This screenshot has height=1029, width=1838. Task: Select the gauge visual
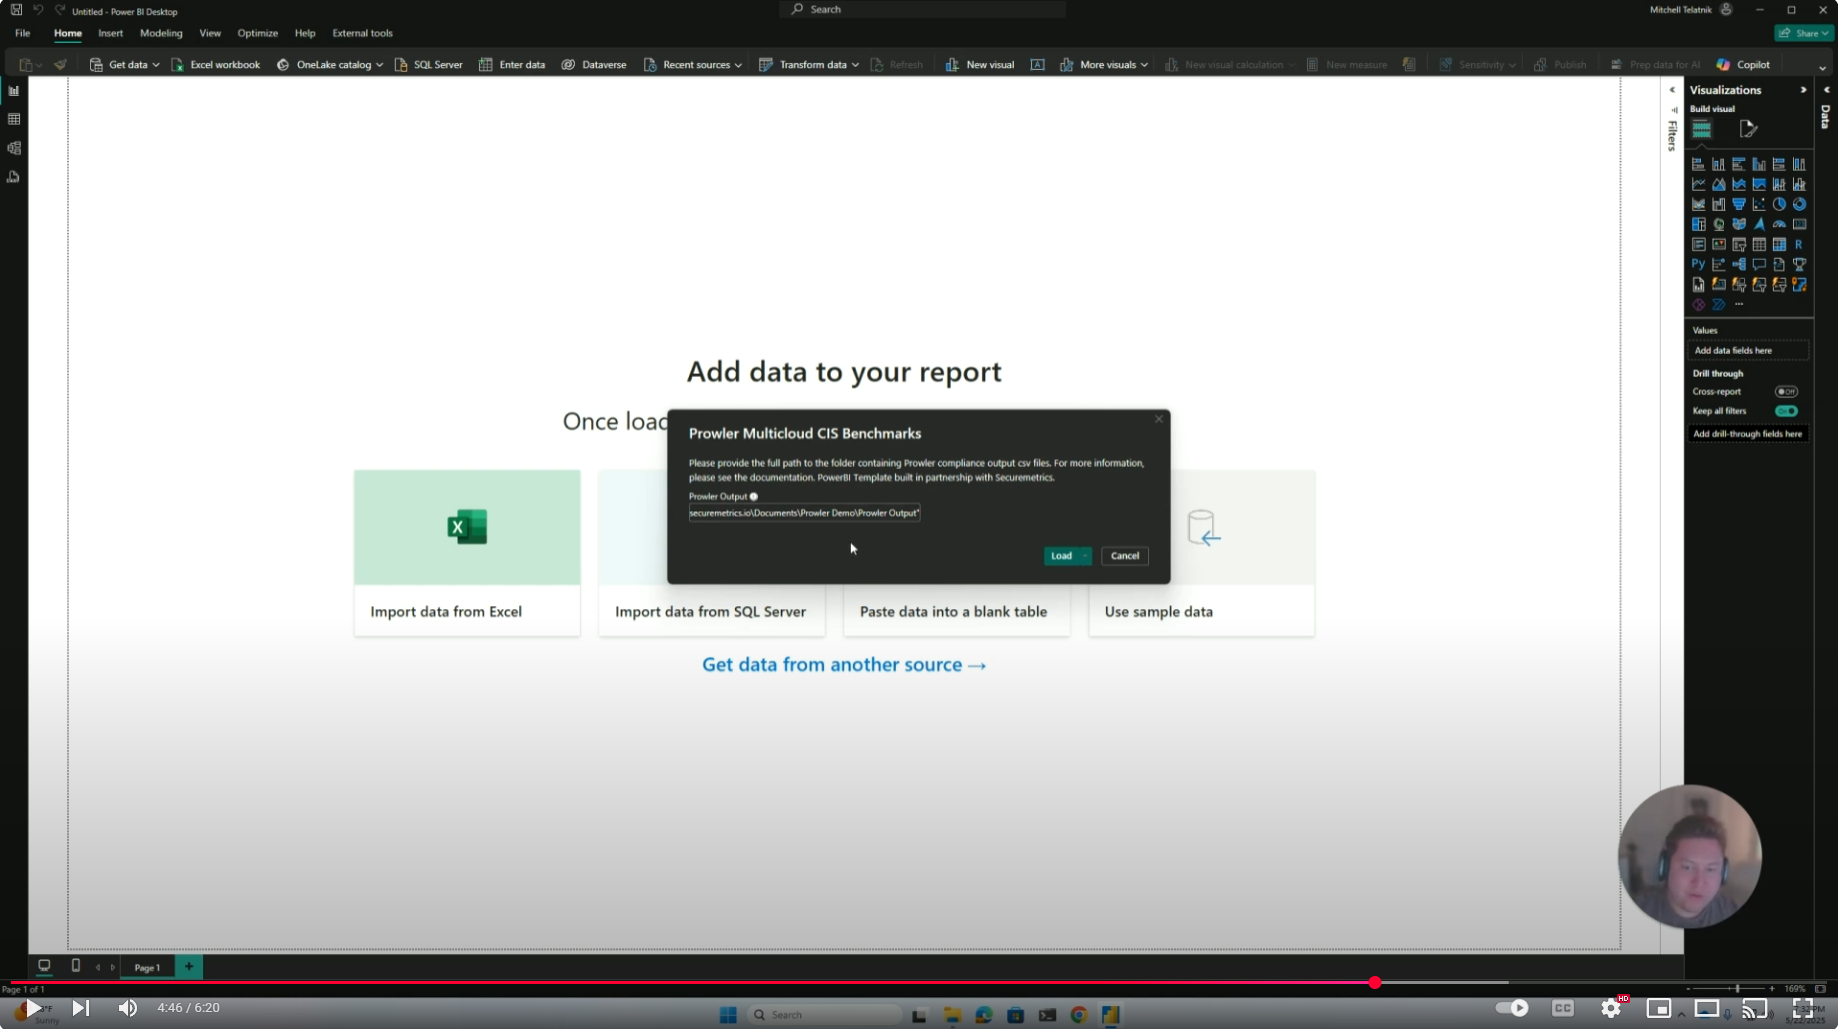tap(1779, 224)
